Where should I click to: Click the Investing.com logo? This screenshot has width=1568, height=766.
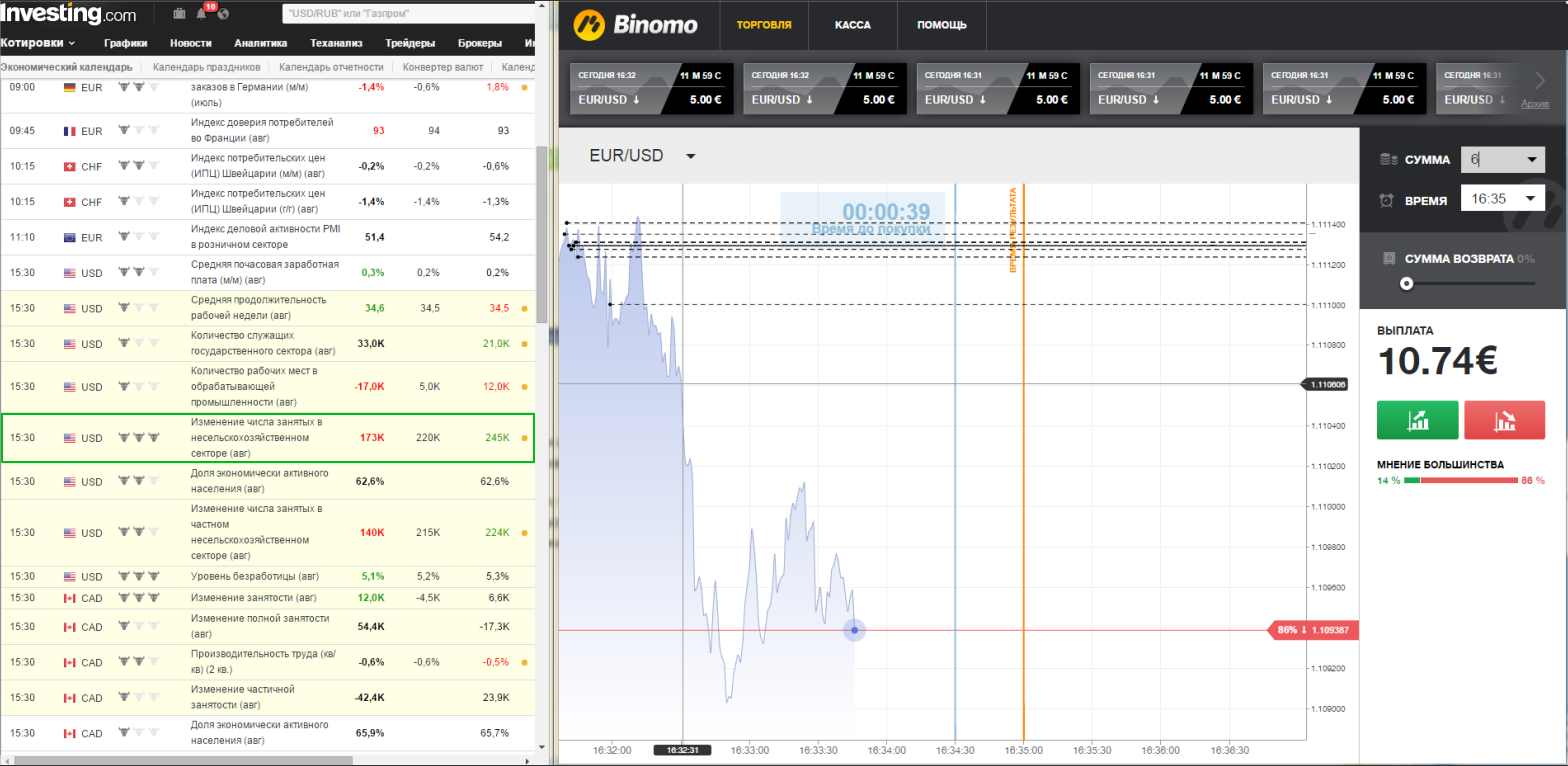[68, 14]
